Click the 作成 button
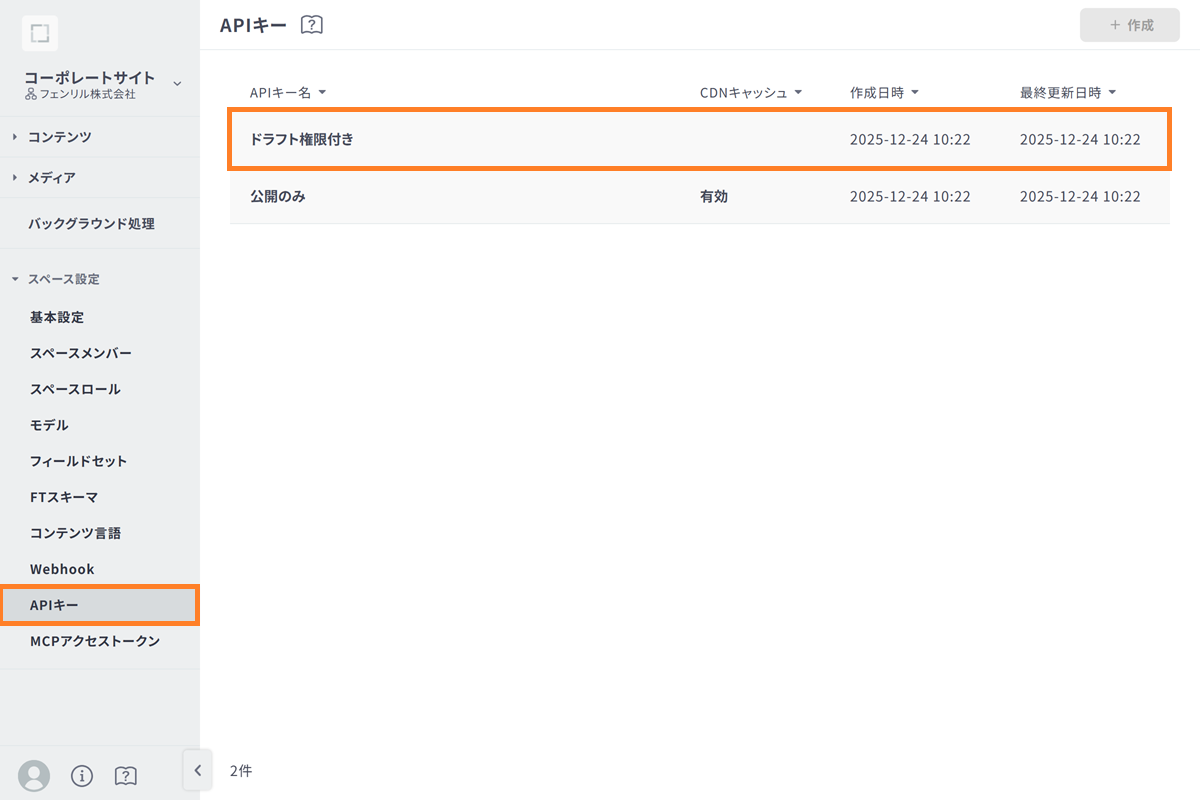This screenshot has width=1200, height=800. pos(1130,25)
